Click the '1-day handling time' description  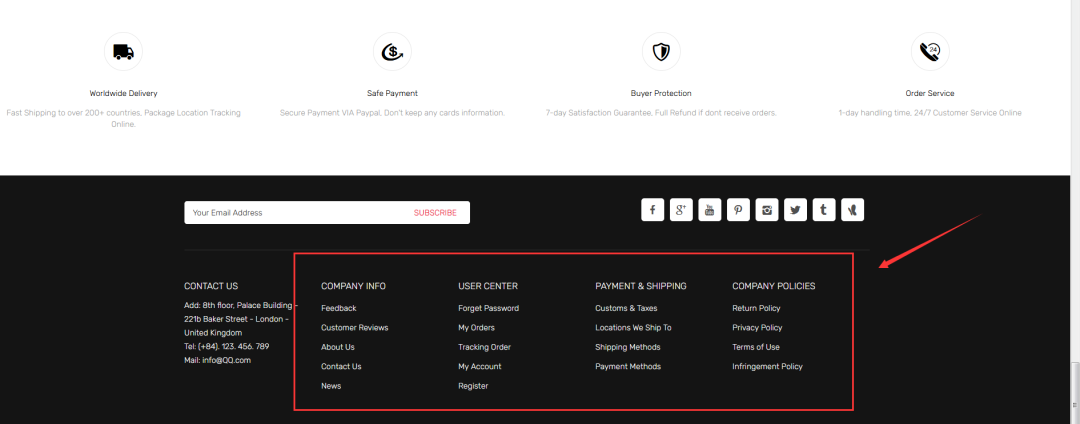click(930, 112)
